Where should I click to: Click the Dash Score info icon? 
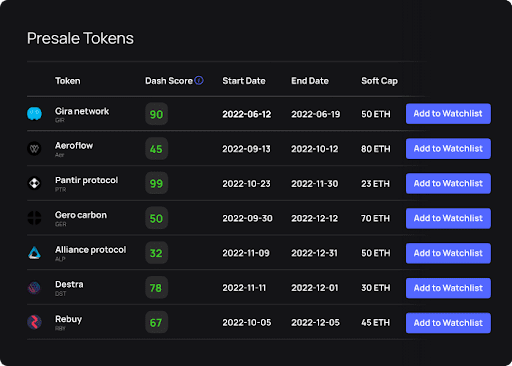tap(199, 80)
